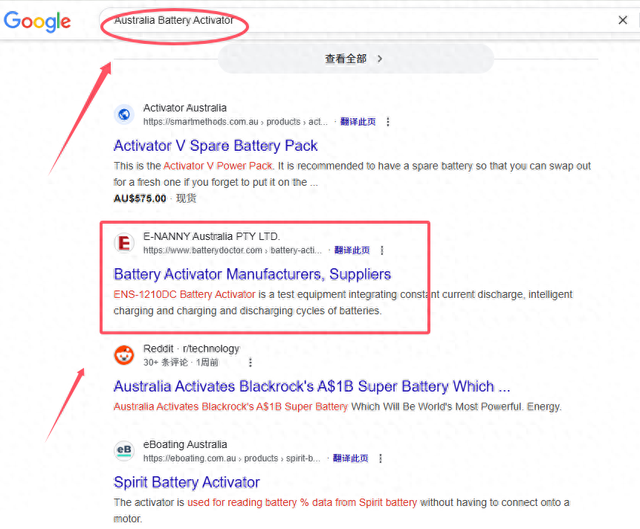The width and height of the screenshot is (640, 529).
Task: Open more options for Reddit r/technology result
Action: [x=250, y=362]
